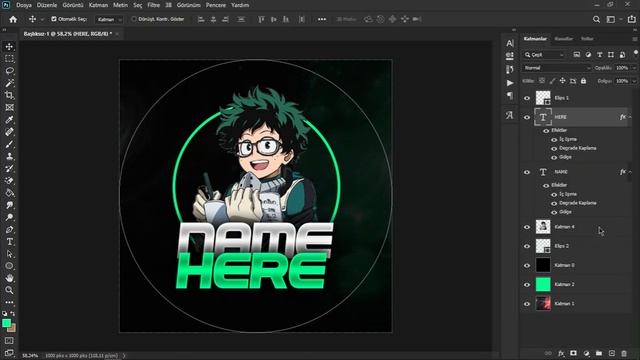This screenshot has width=640, height=360.
Task: Open the Paragraph panel icon
Action: (510, 96)
